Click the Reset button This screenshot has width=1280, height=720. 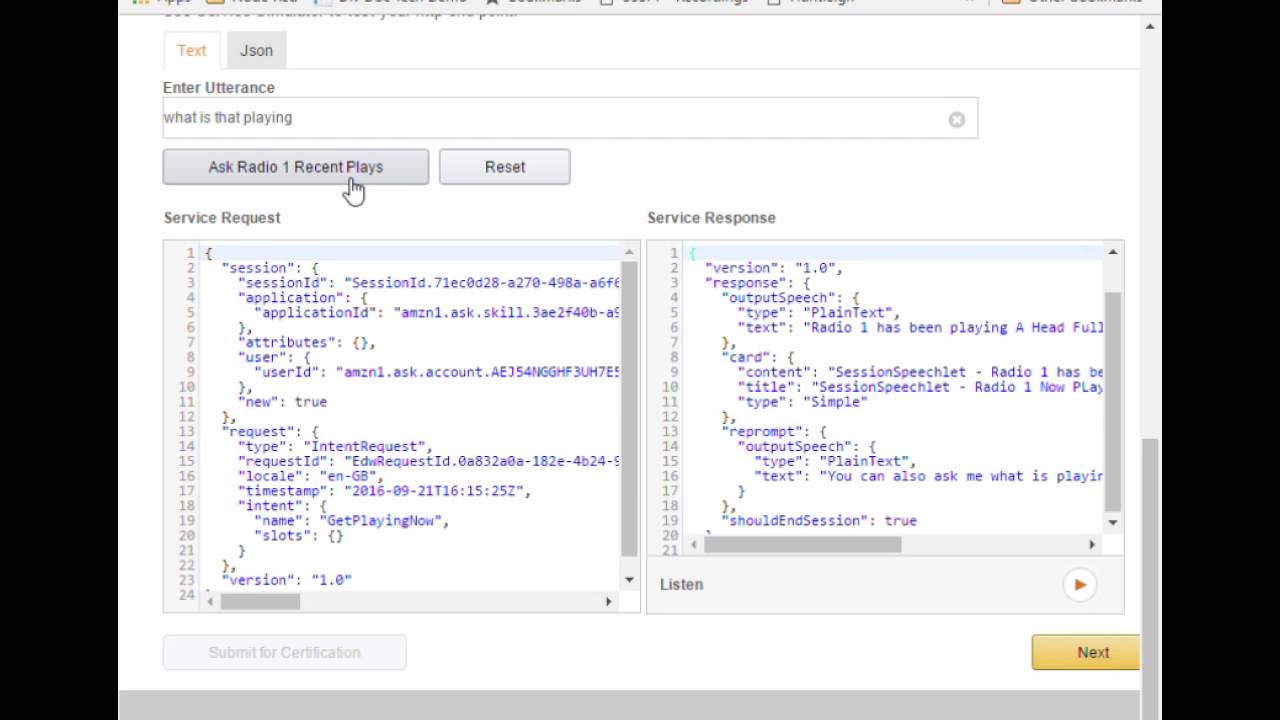[x=505, y=167]
